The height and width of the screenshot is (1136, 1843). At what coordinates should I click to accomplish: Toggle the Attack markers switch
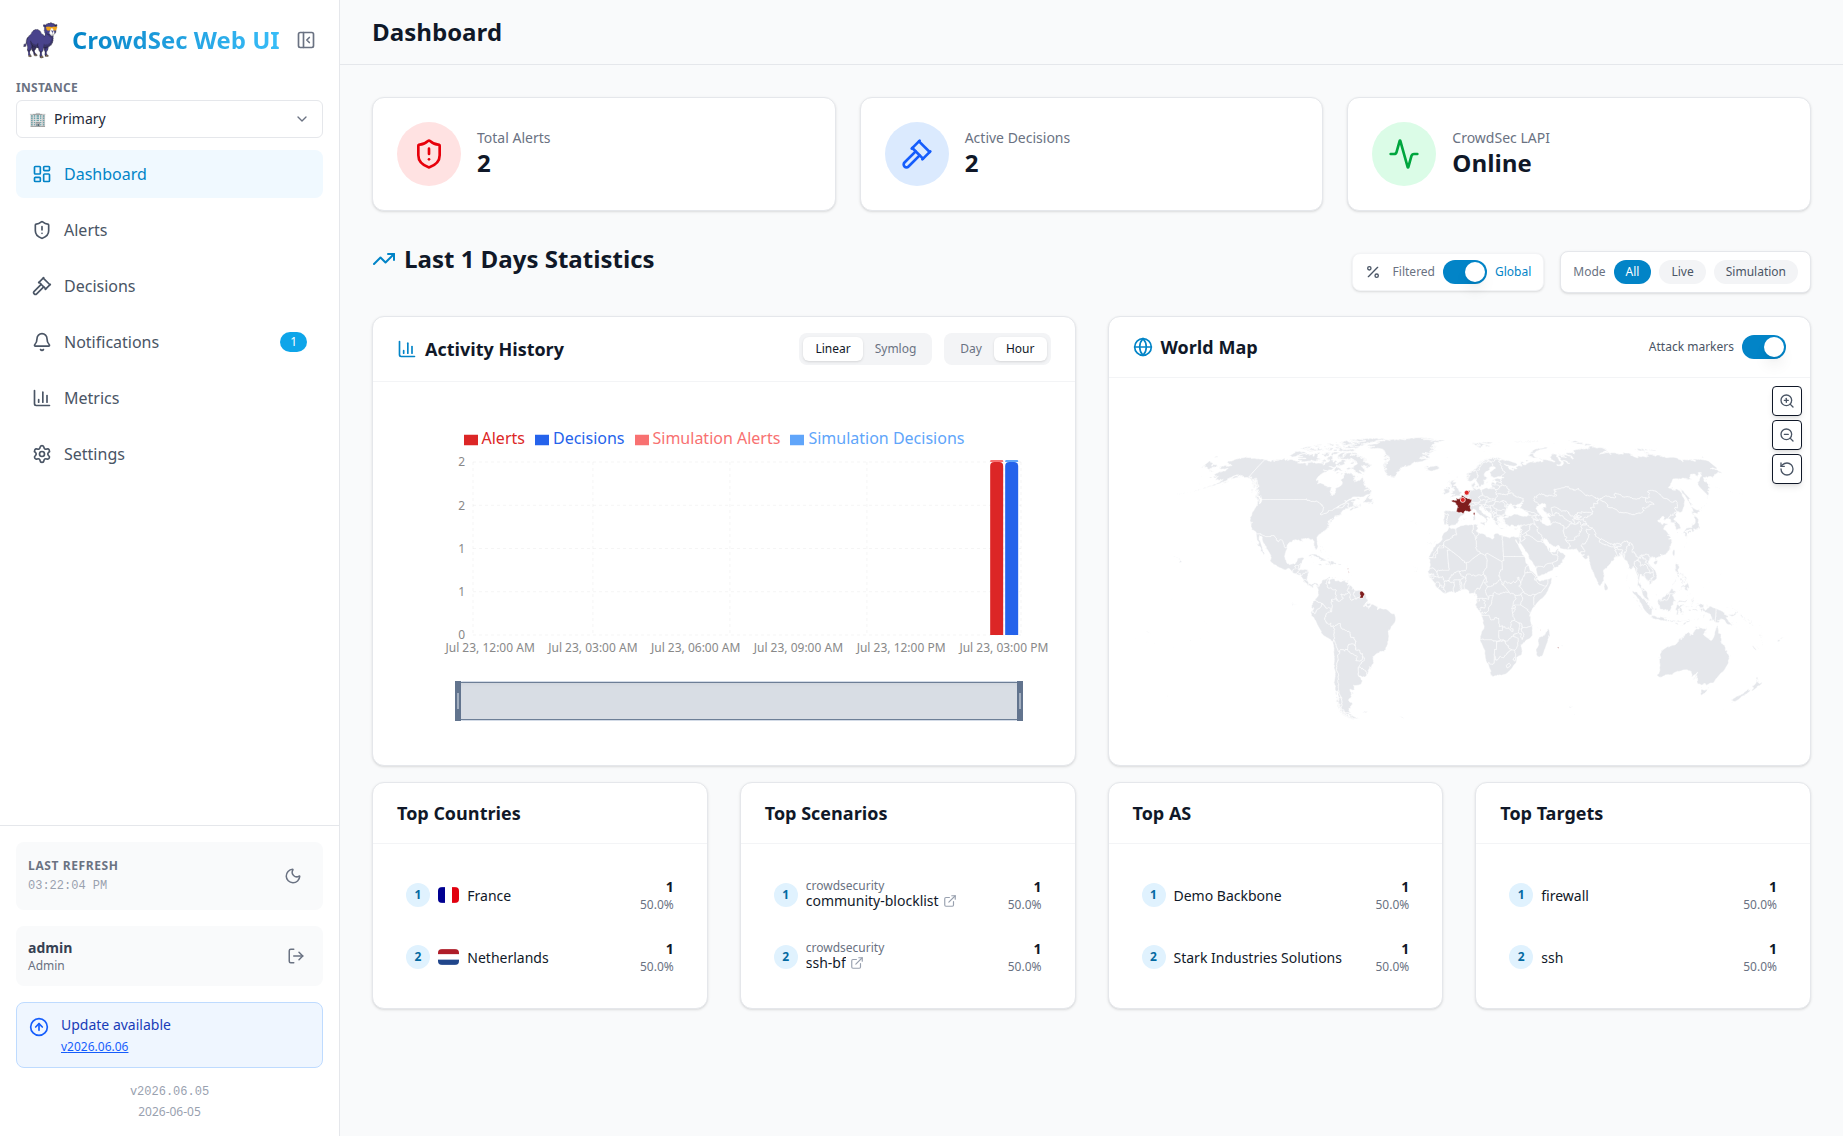[1764, 347]
